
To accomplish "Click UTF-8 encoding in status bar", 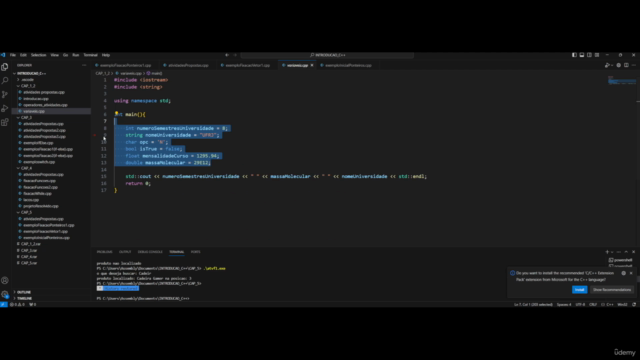I will tap(580, 304).
